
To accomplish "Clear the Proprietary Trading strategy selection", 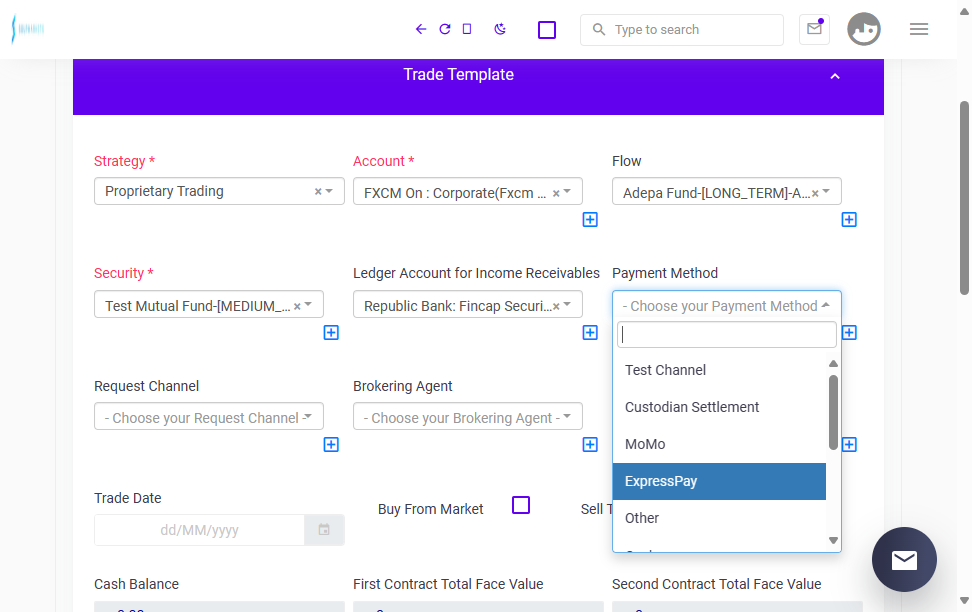I will (318, 192).
